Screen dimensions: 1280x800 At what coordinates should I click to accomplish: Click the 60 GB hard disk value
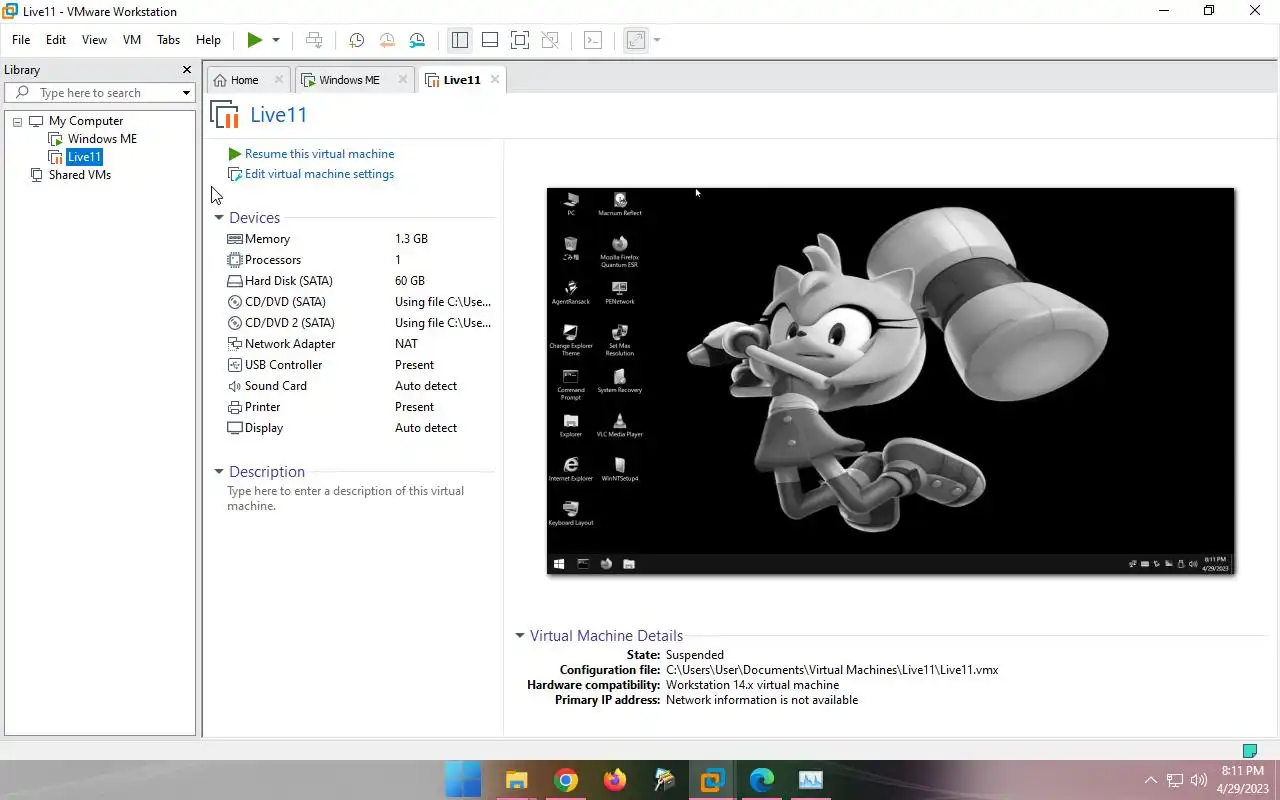(410, 281)
